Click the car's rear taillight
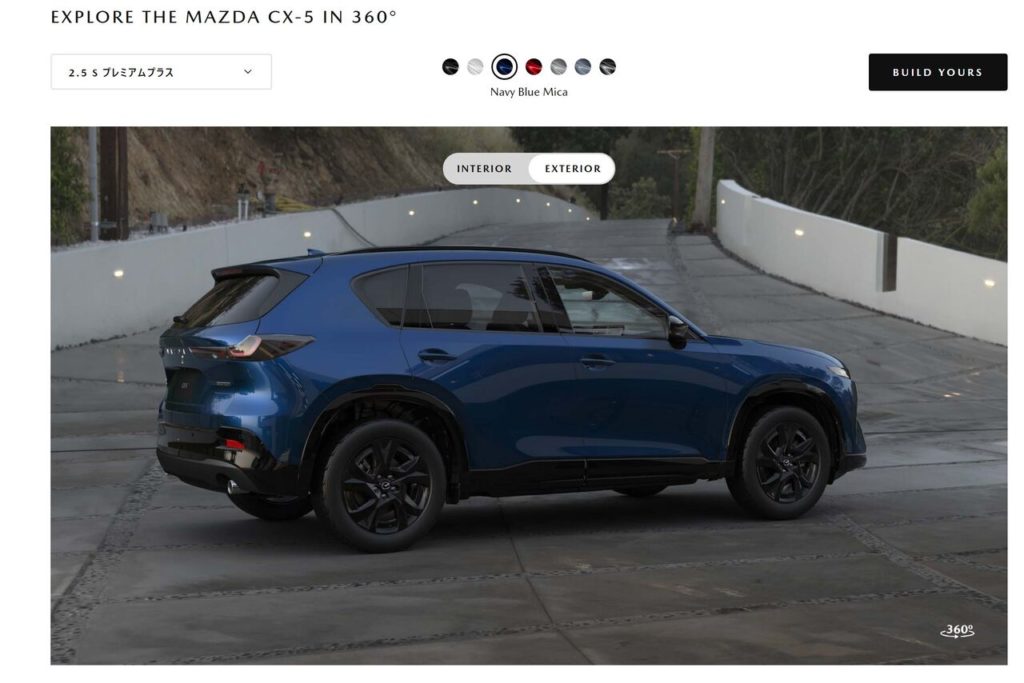The image size is (1024, 683). (251, 347)
